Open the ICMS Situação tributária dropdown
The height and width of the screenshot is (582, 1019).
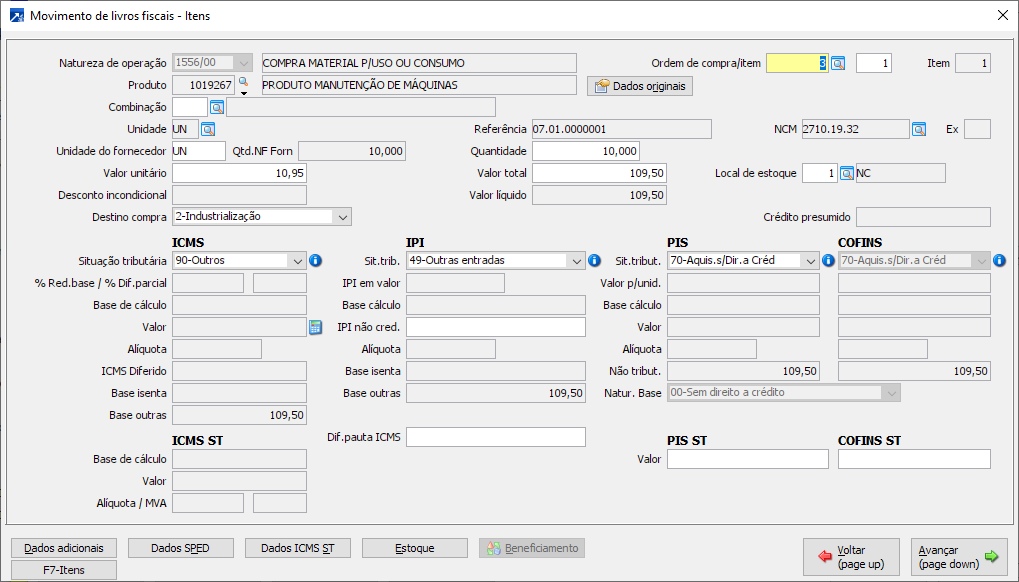click(297, 260)
